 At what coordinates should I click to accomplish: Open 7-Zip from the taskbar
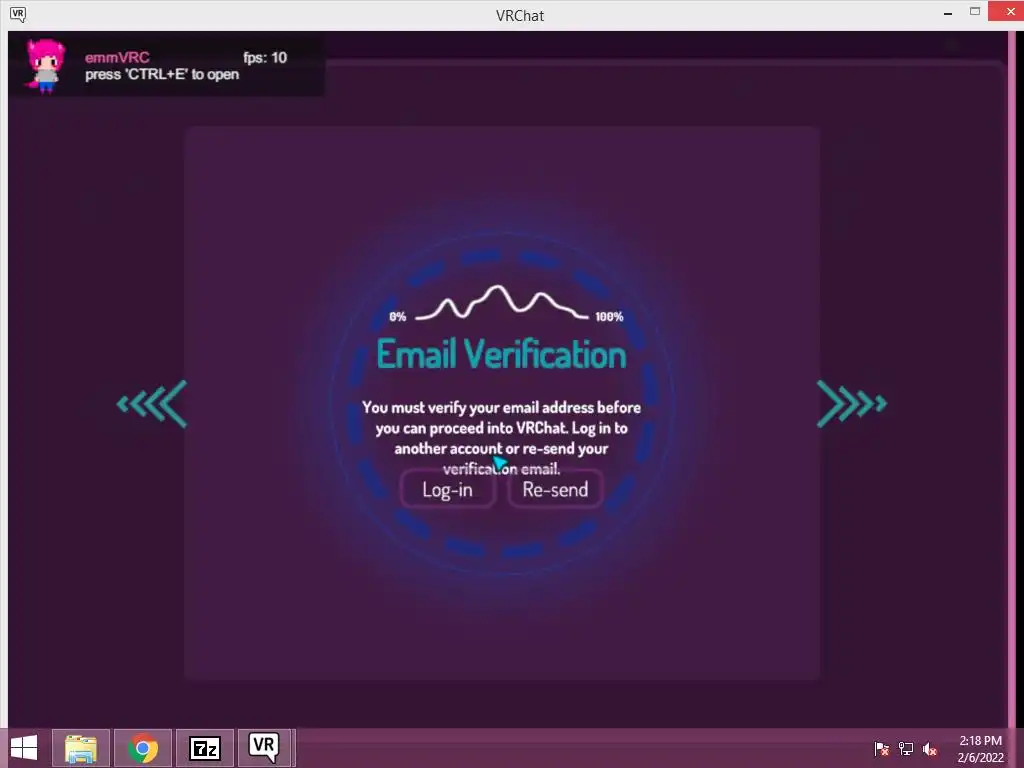205,748
